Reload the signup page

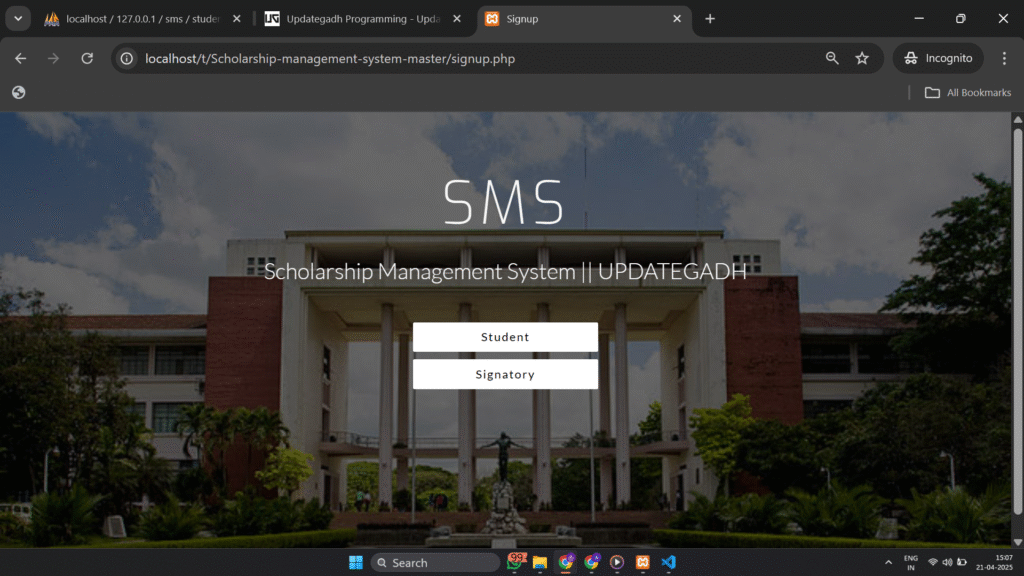pyautogui.click(x=87, y=59)
